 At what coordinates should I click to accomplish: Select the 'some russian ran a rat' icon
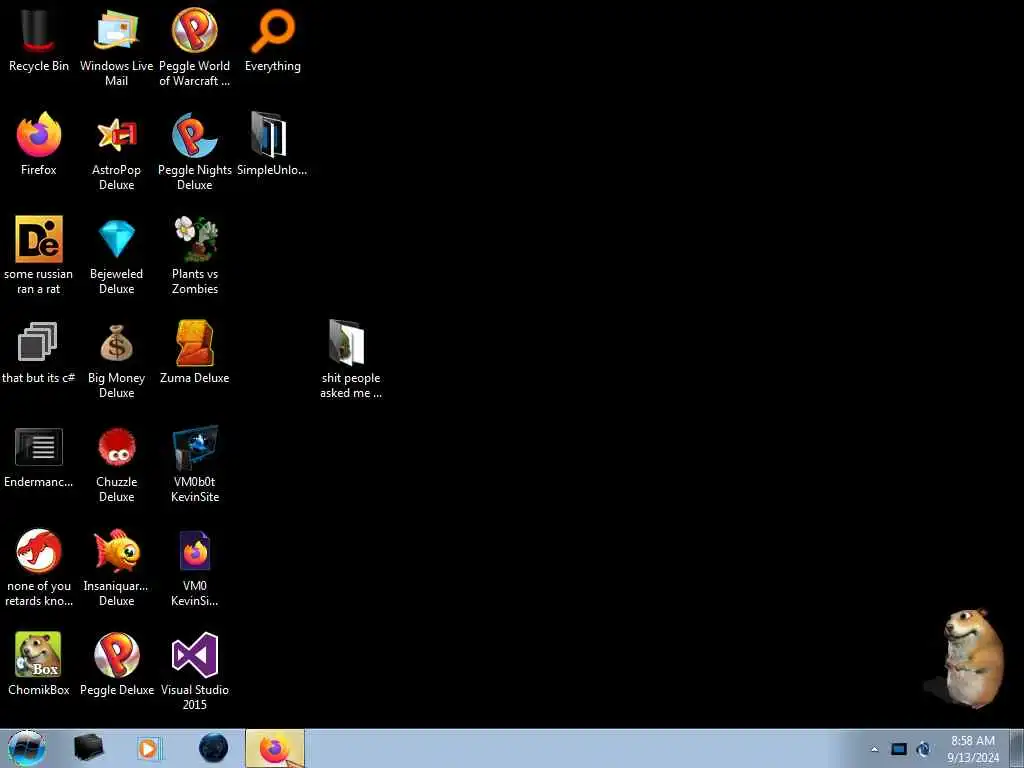(x=39, y=239)
